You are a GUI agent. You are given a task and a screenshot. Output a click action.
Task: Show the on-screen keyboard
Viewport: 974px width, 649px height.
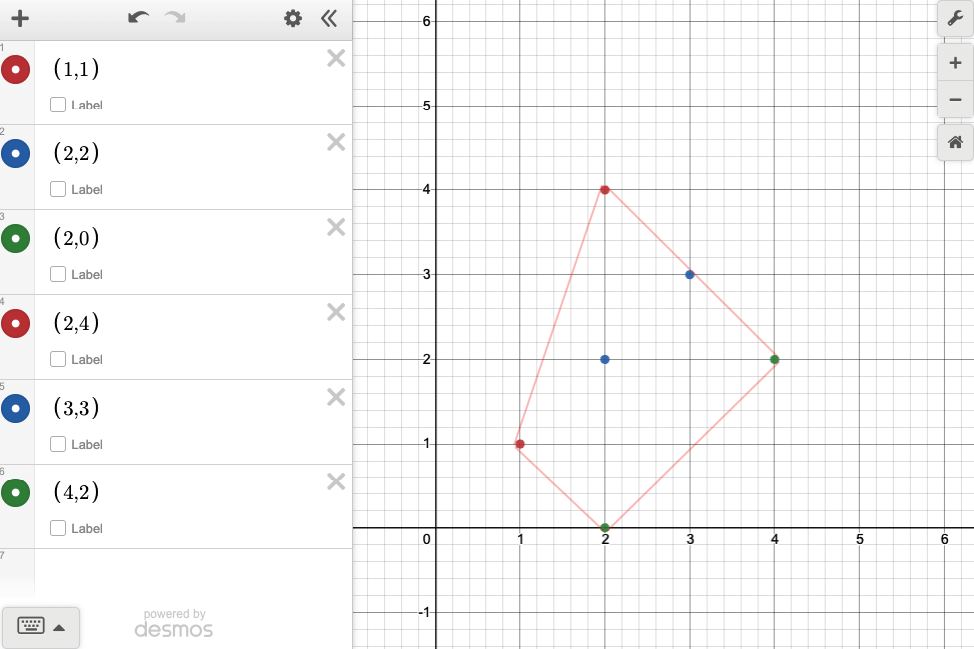point(31,627)
